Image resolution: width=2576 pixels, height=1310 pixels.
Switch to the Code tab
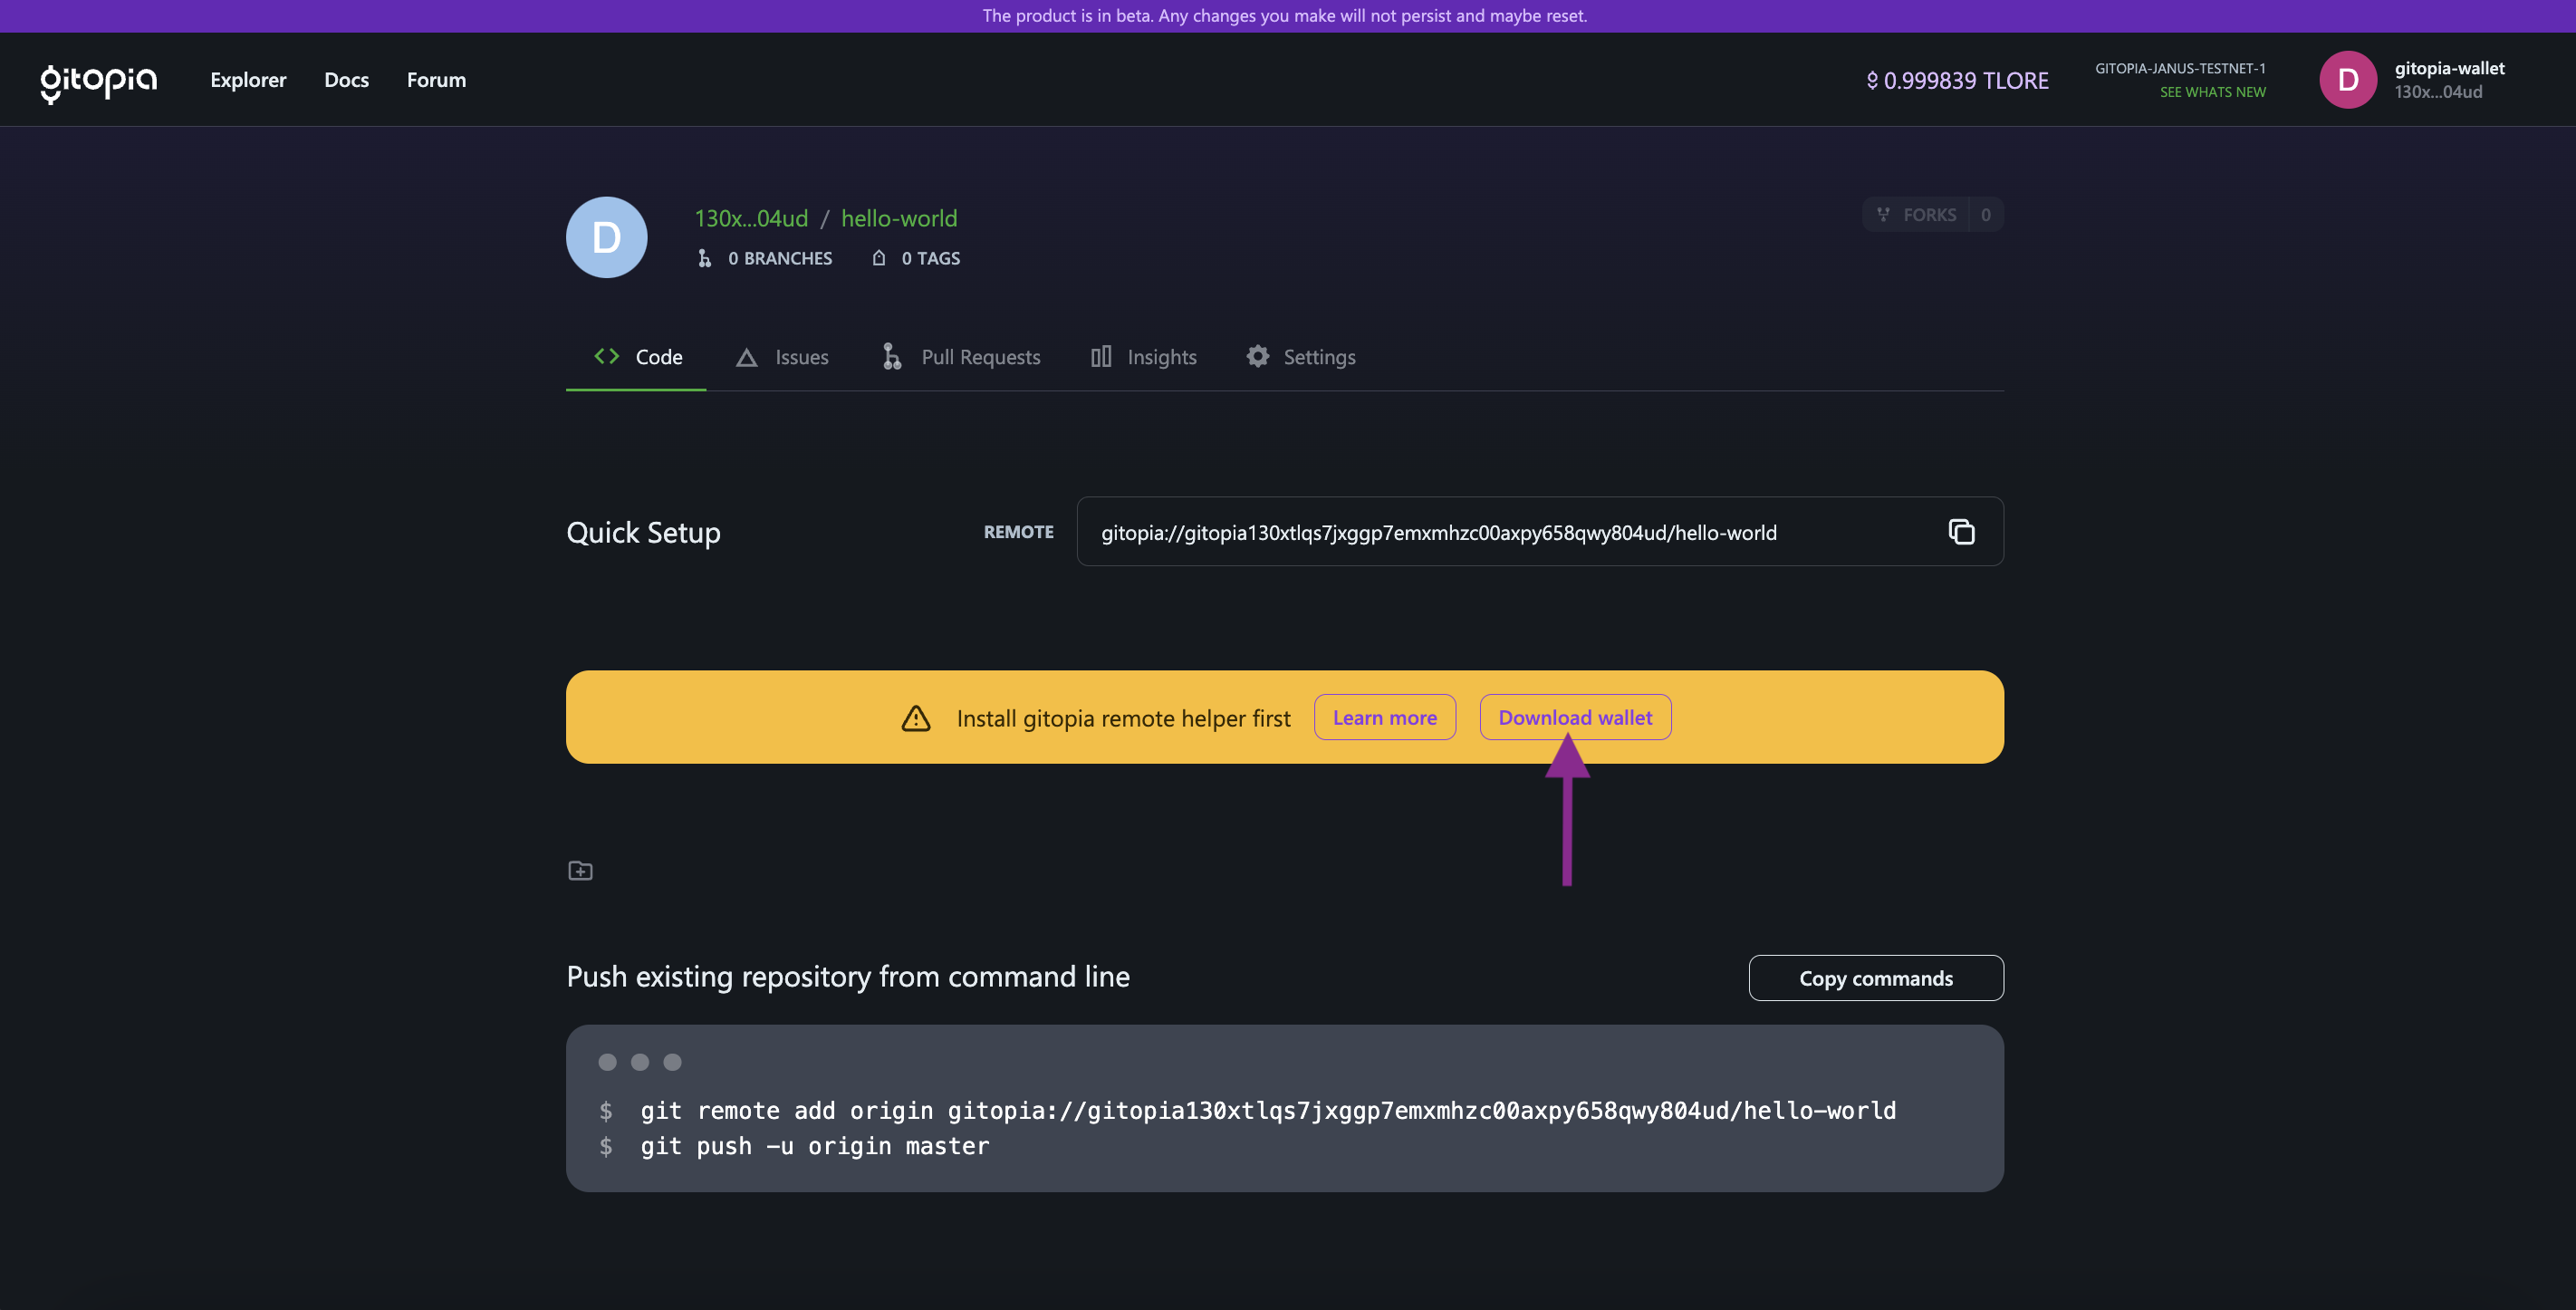658,356
